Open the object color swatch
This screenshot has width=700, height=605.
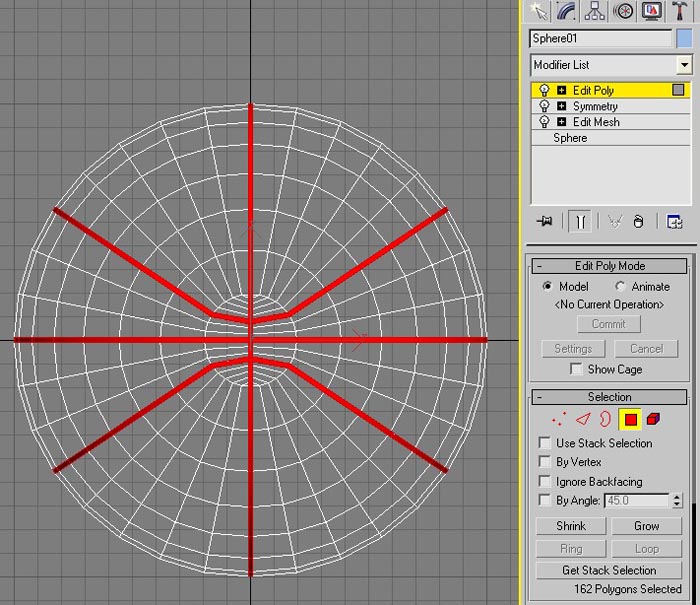click(x=684, y=38)
